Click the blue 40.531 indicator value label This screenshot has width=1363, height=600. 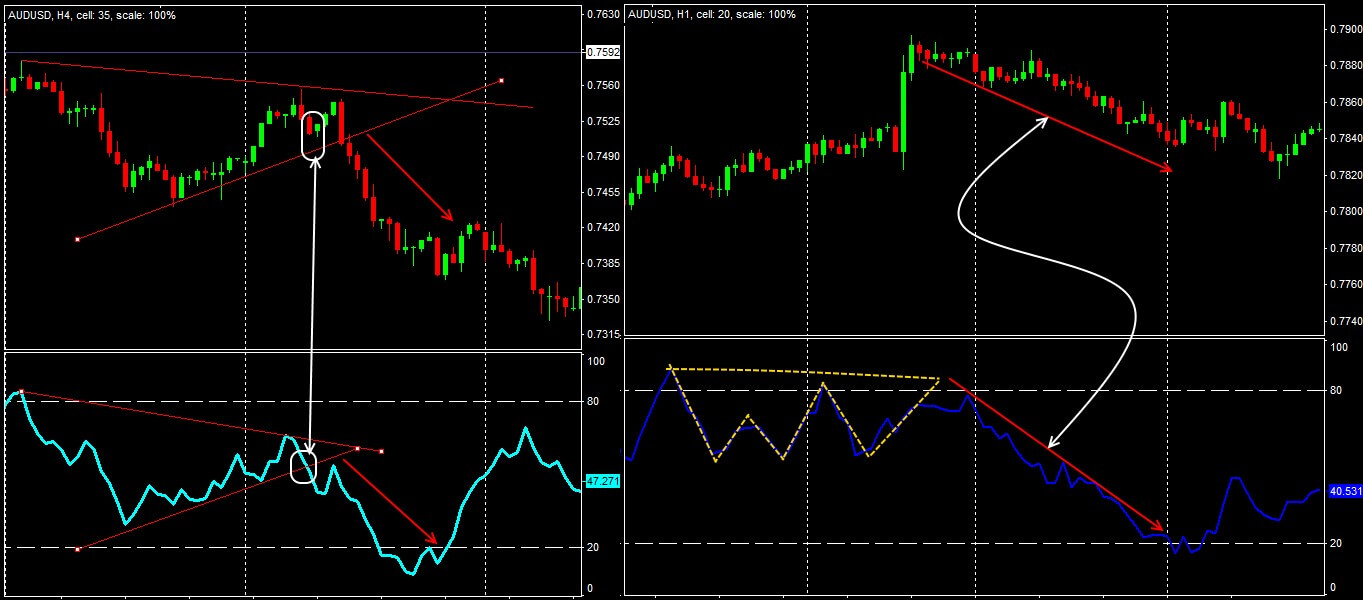click(x=1340, y=491)
